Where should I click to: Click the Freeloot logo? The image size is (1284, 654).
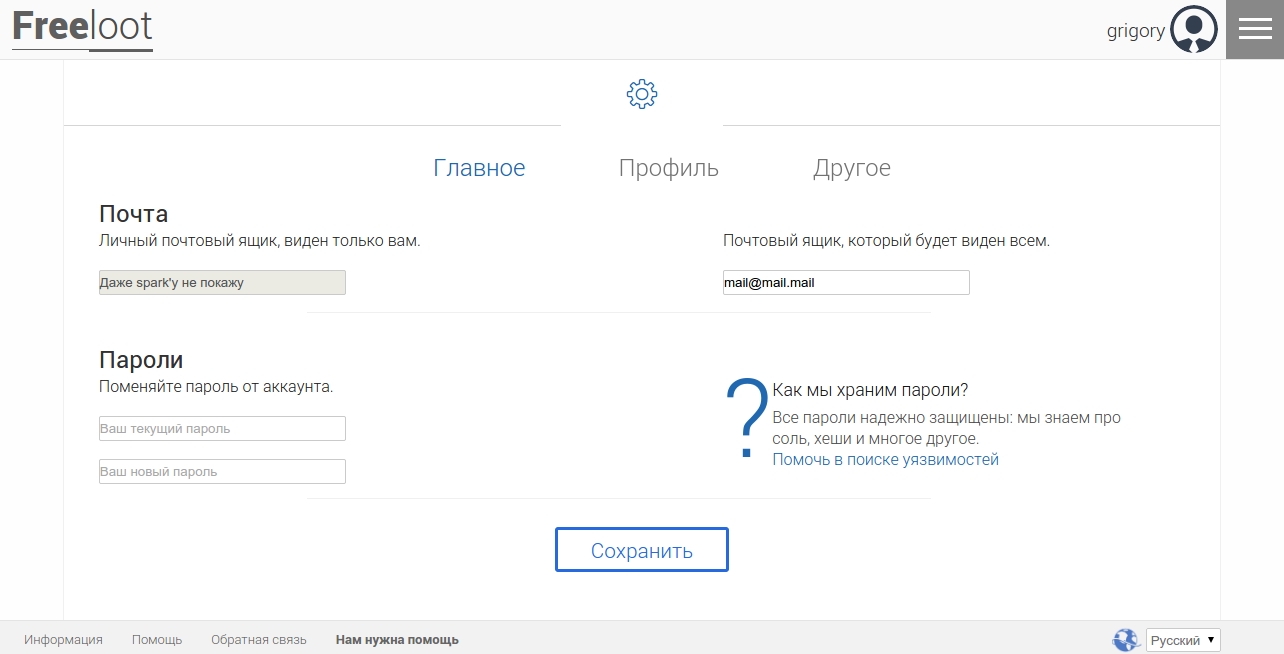point(82,28)
